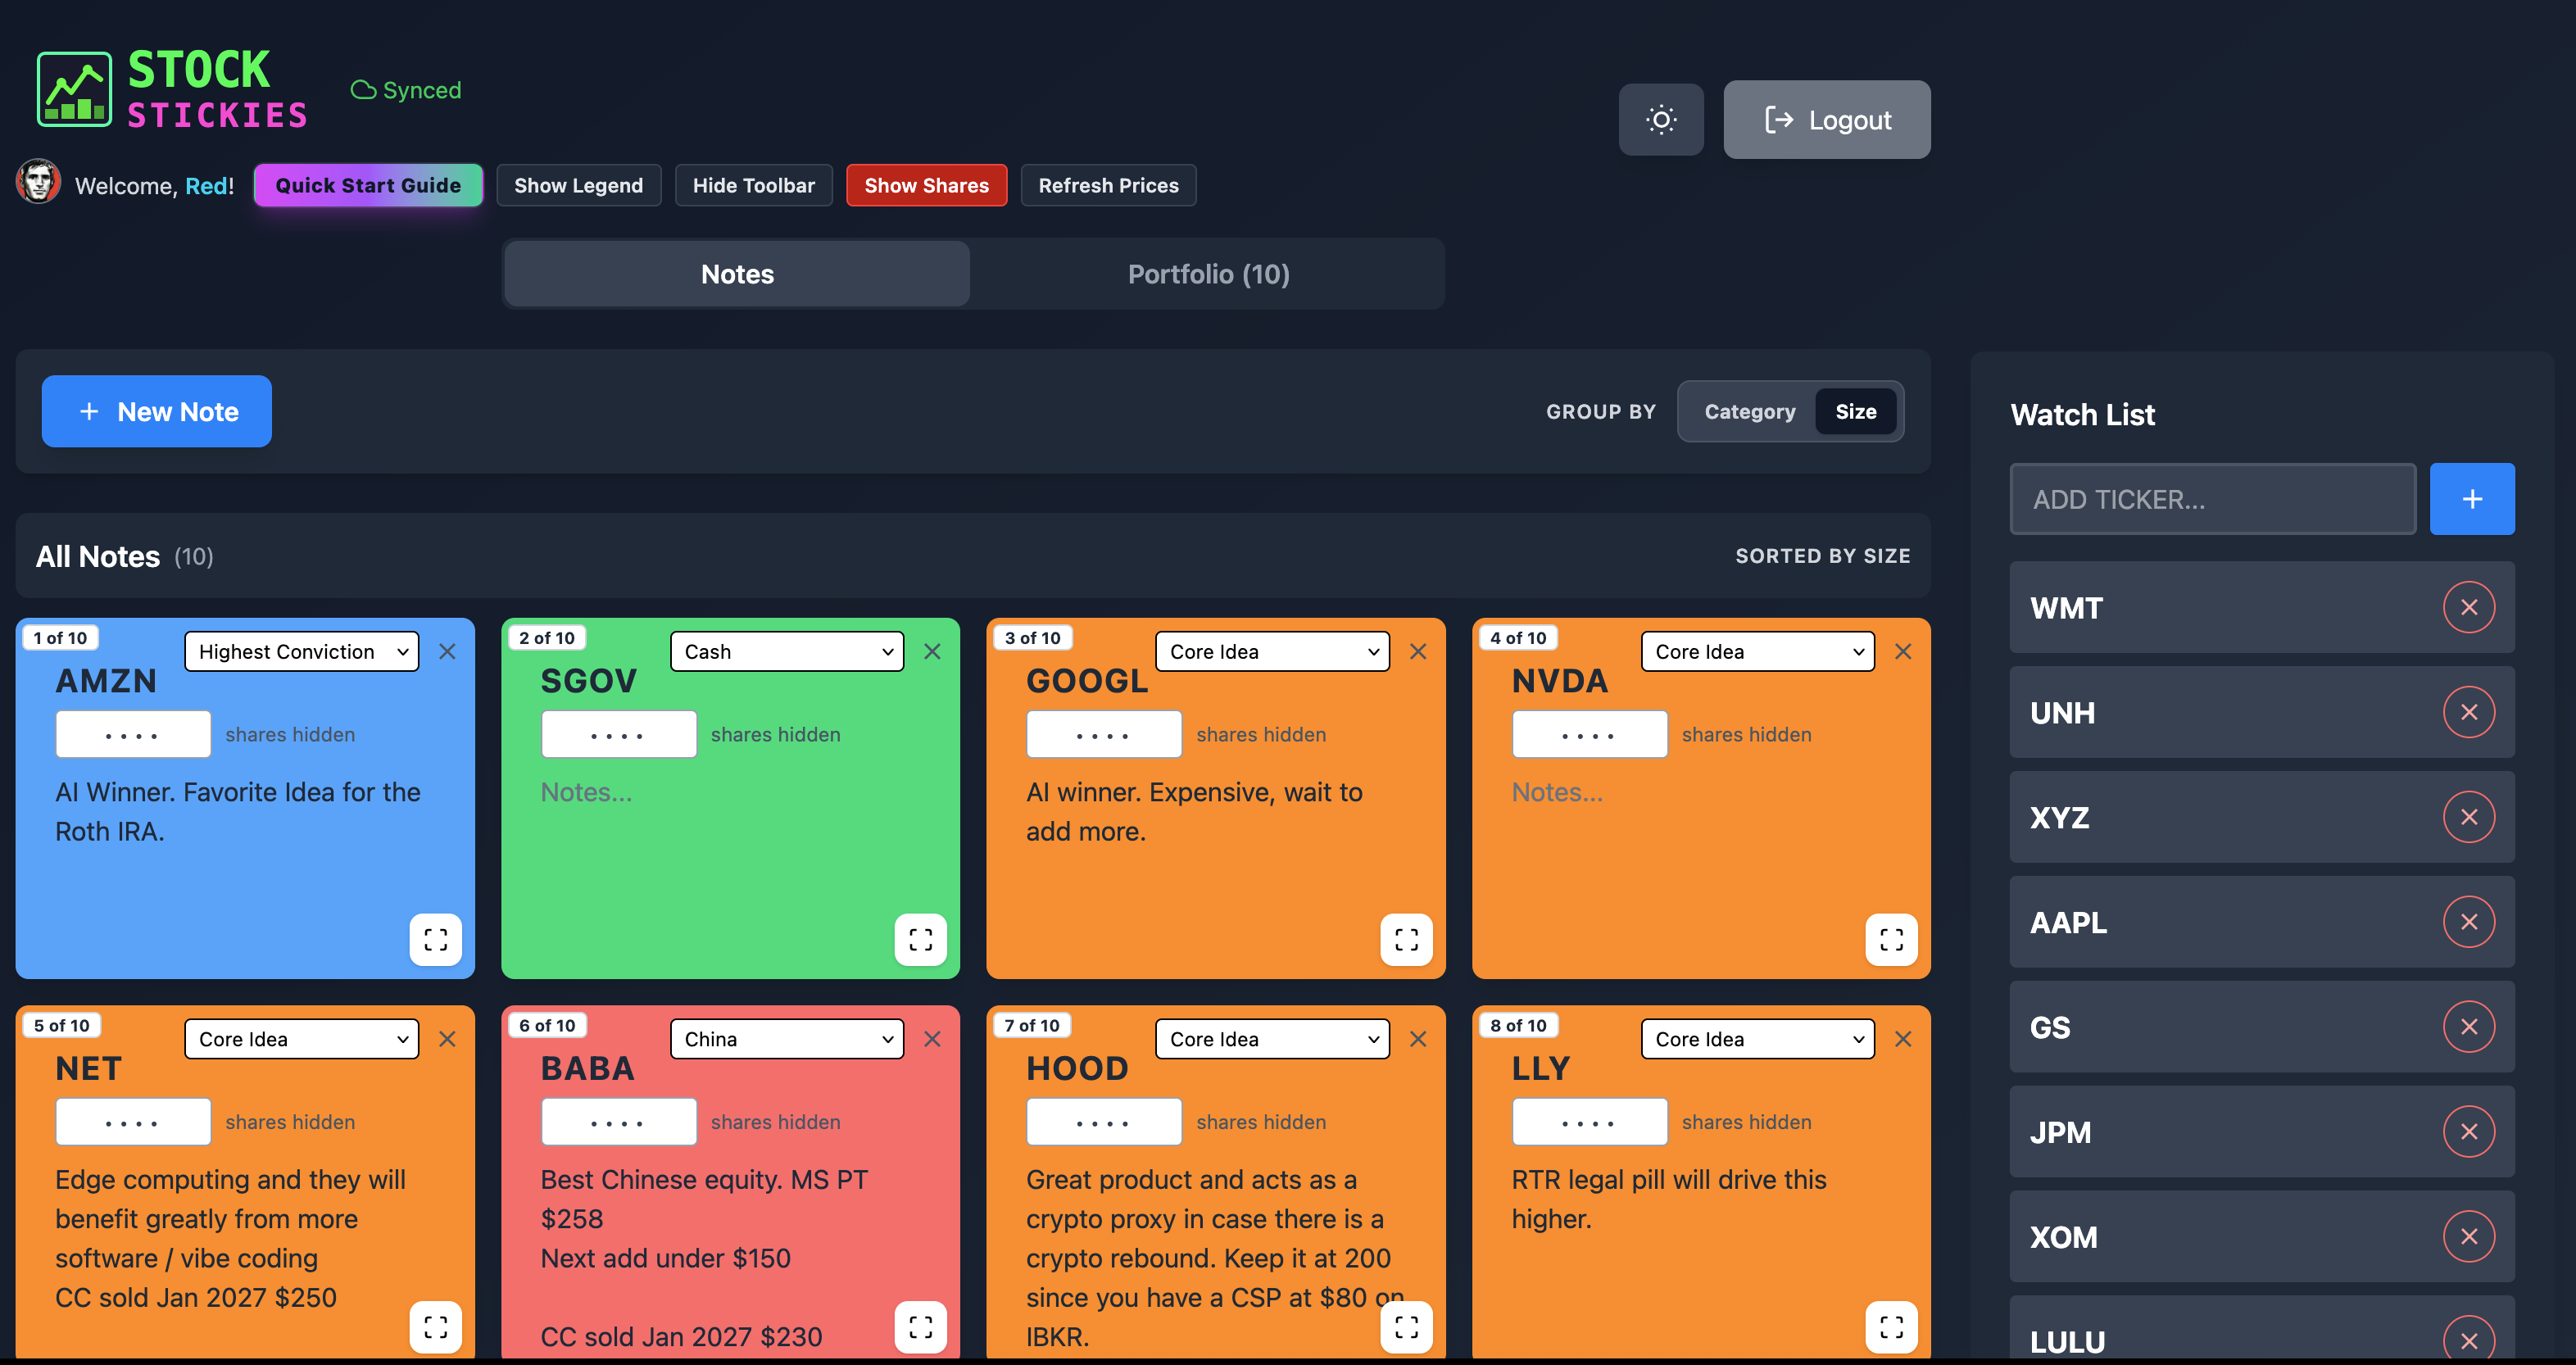This screenshot has width=2576, height=1365.
Task: Remove AAPL from the Watch List
Action: pyautogui.click(x=2469, y=921)
